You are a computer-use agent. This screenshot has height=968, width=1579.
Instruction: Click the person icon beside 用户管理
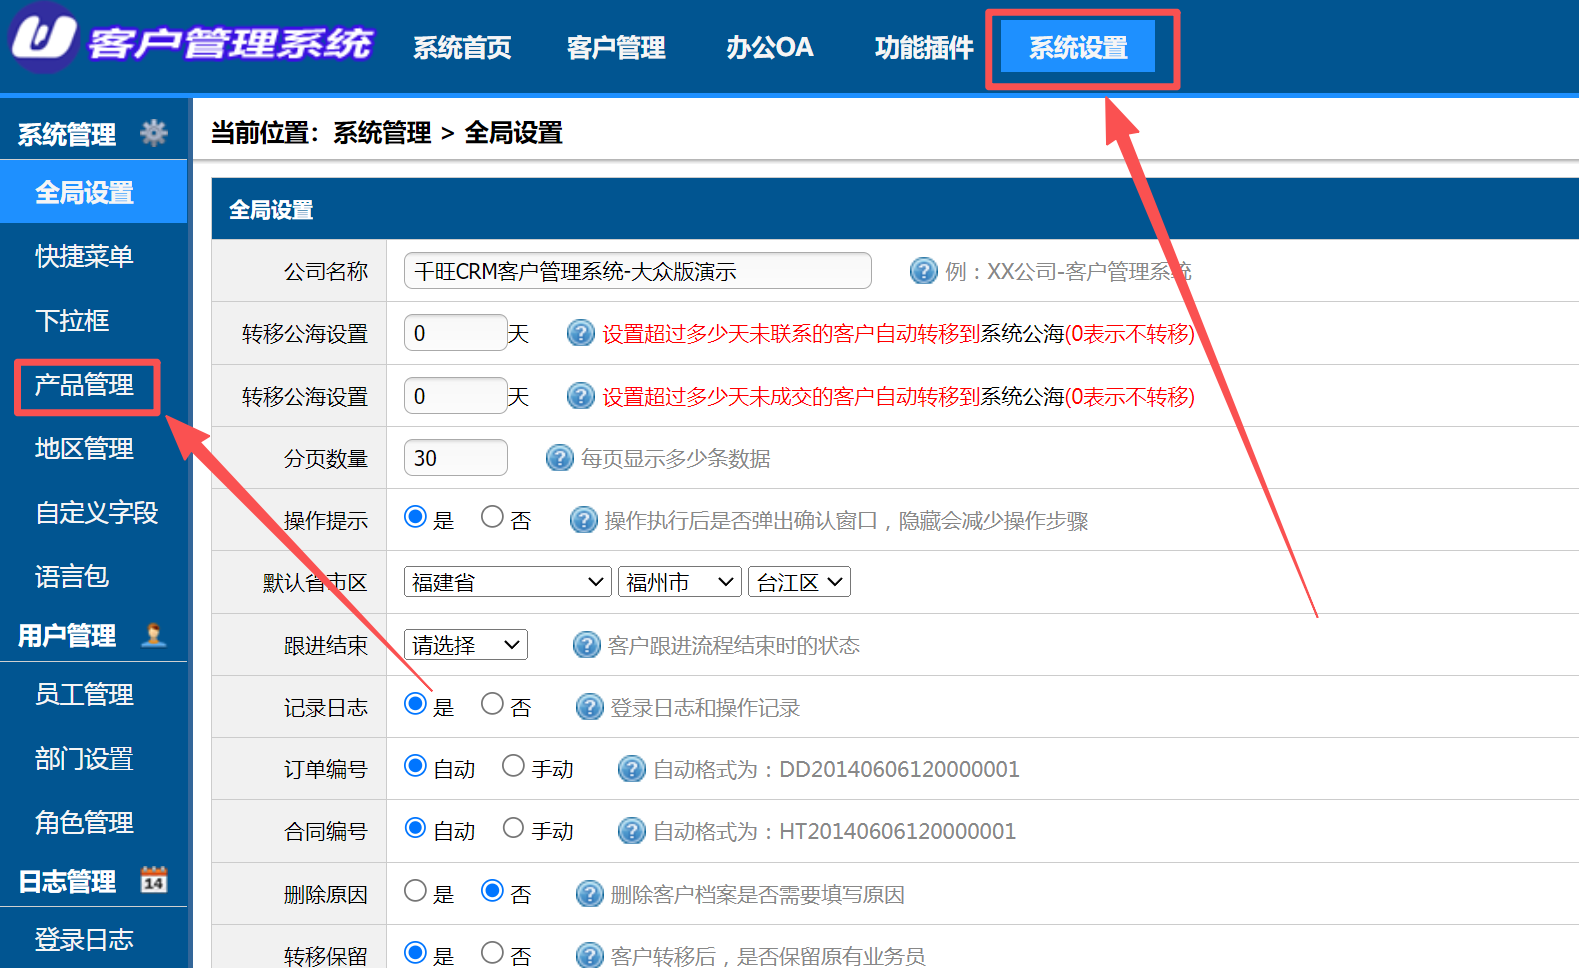[153, 635]
